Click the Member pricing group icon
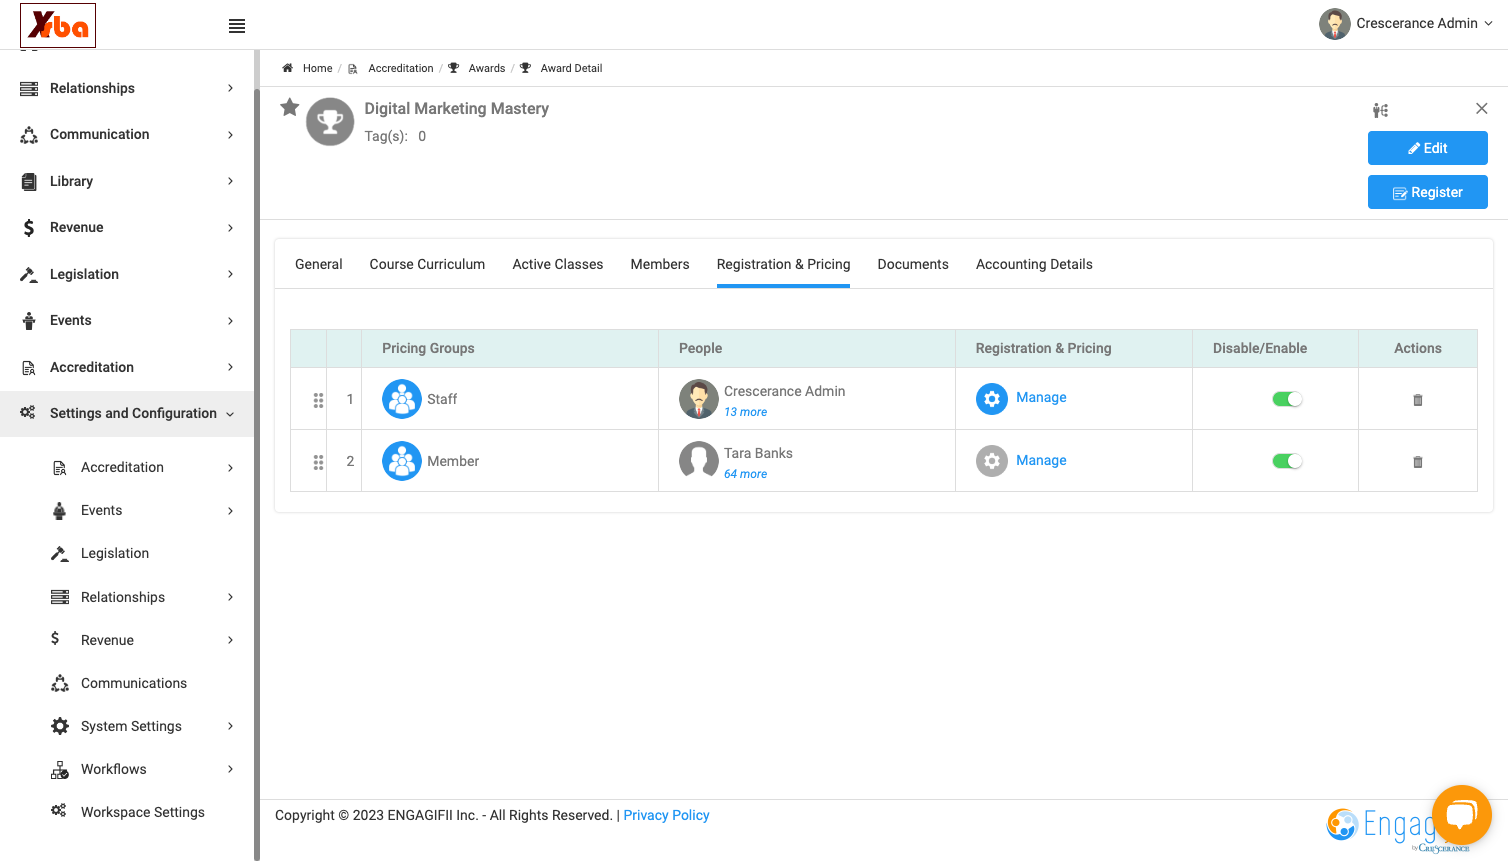Screen dimensions: 1508x861 coord(402,461)
